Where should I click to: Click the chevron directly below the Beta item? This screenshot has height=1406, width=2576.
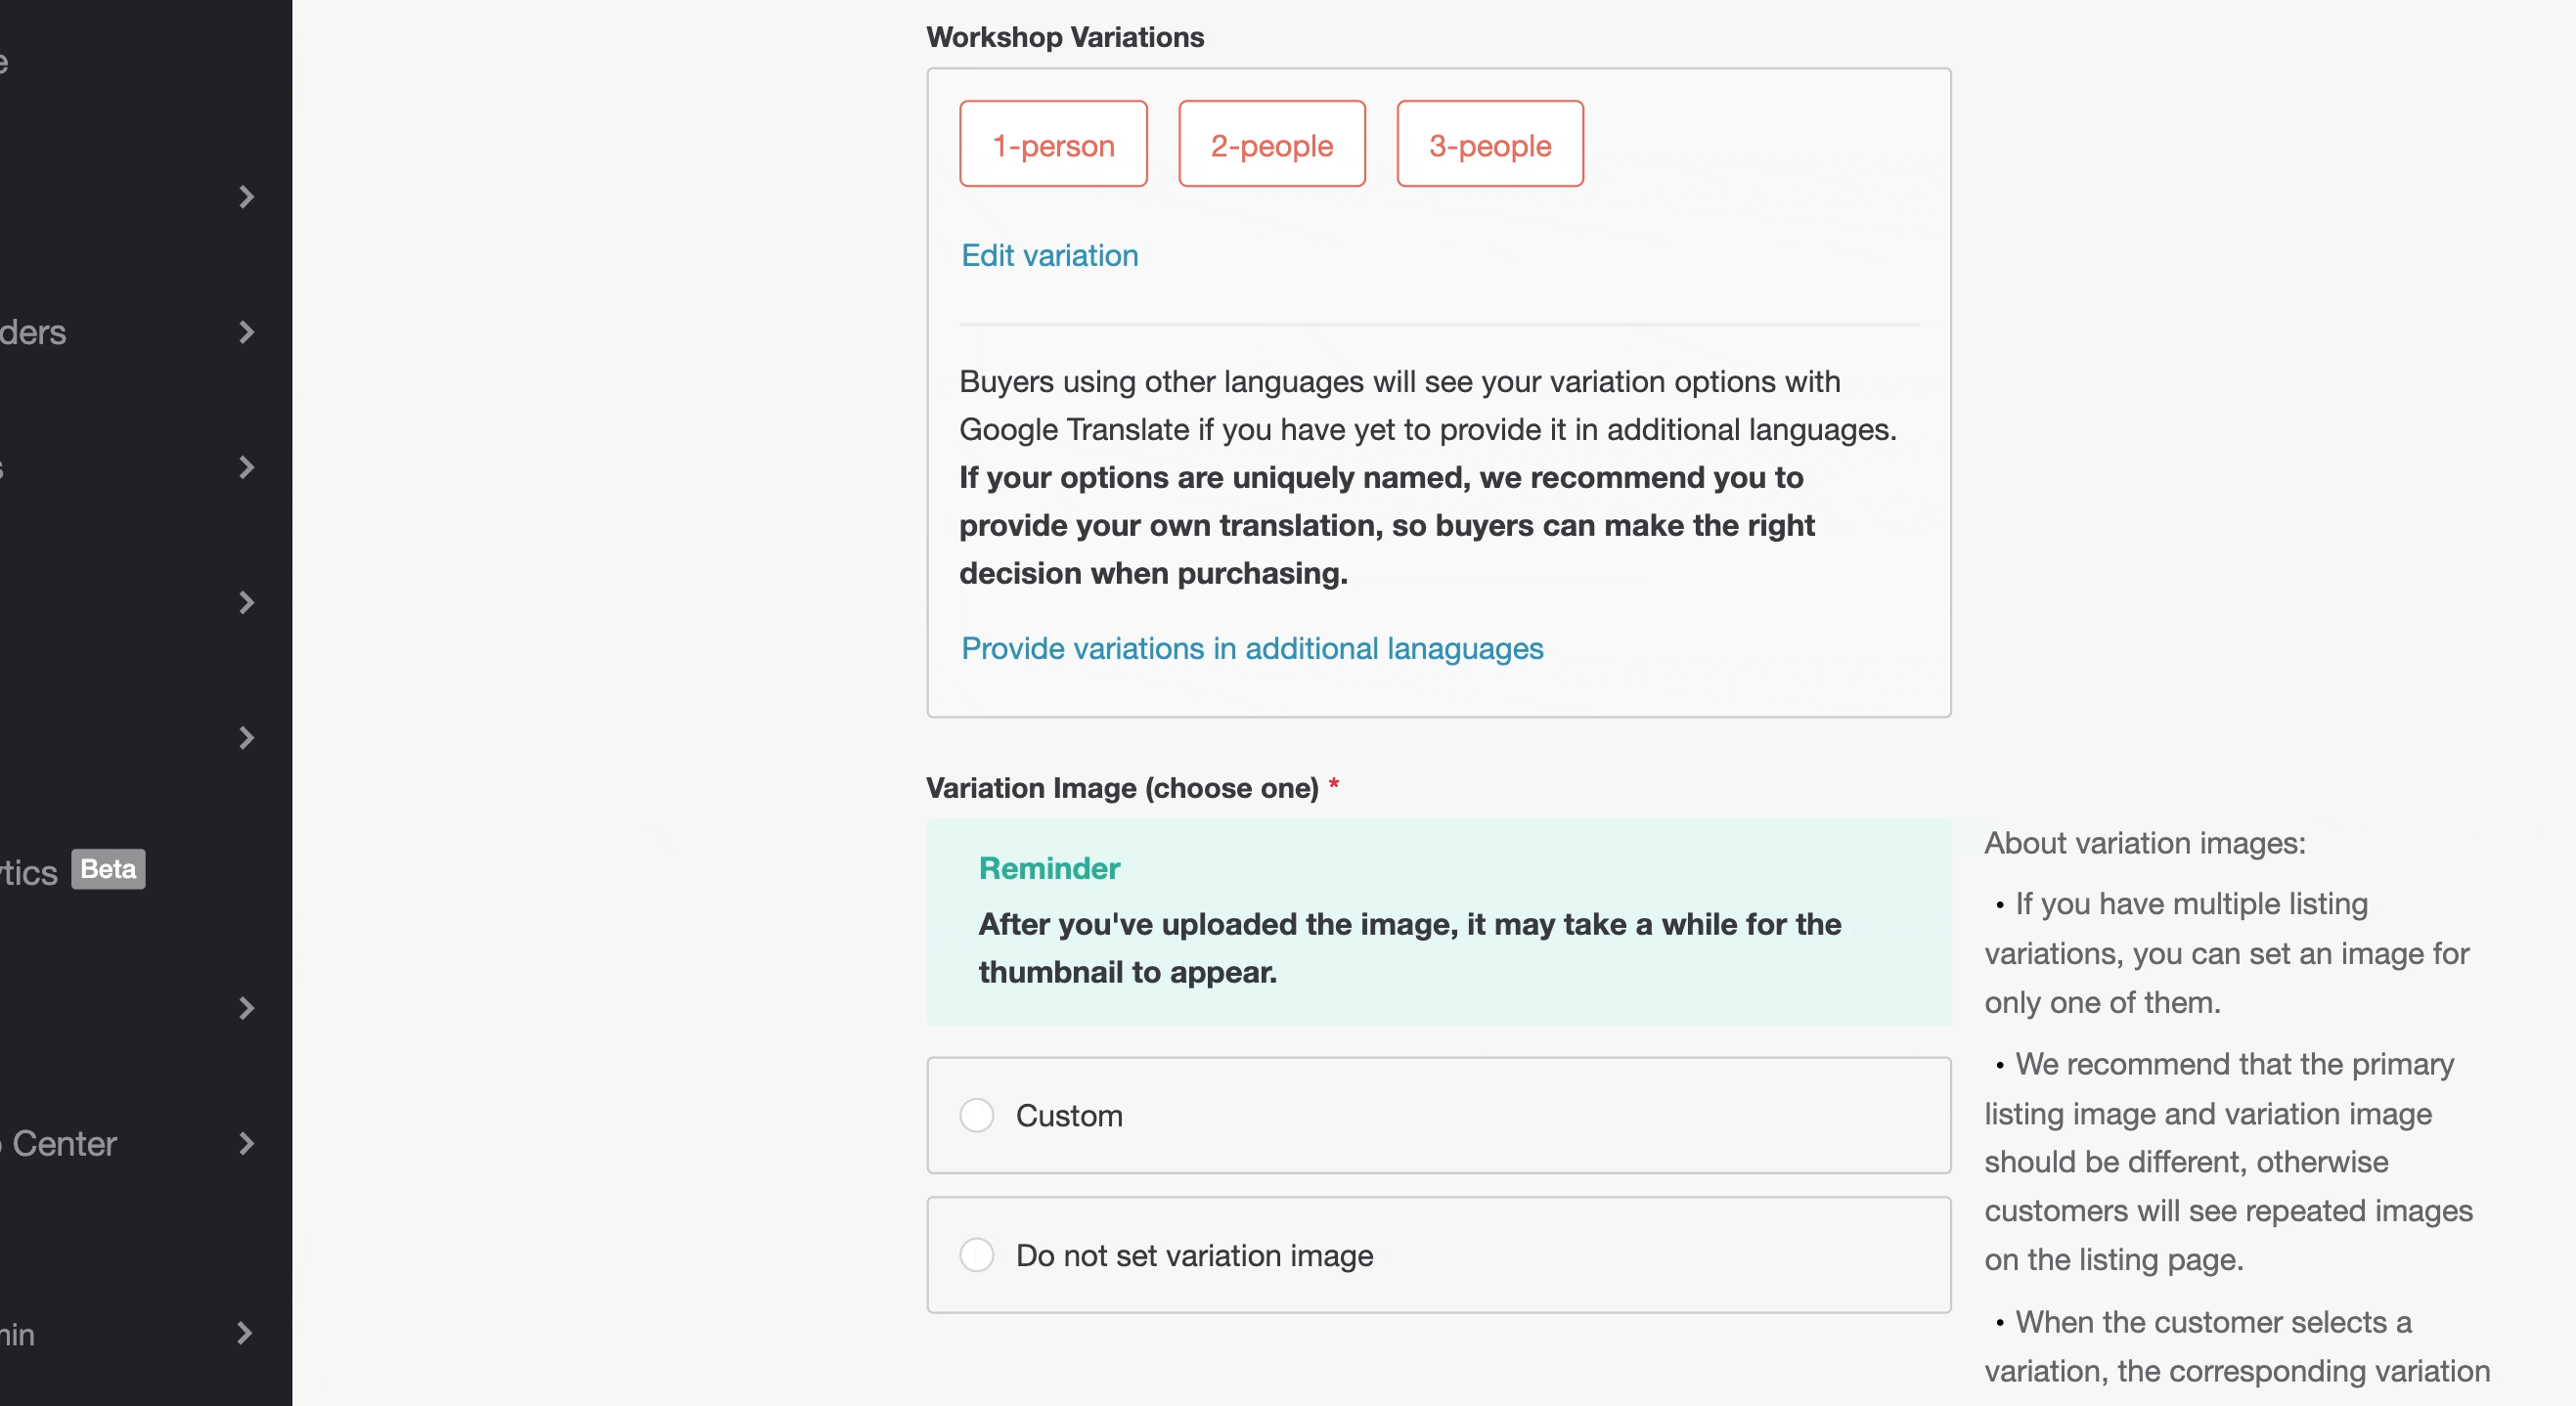(x=246, y=1008)
